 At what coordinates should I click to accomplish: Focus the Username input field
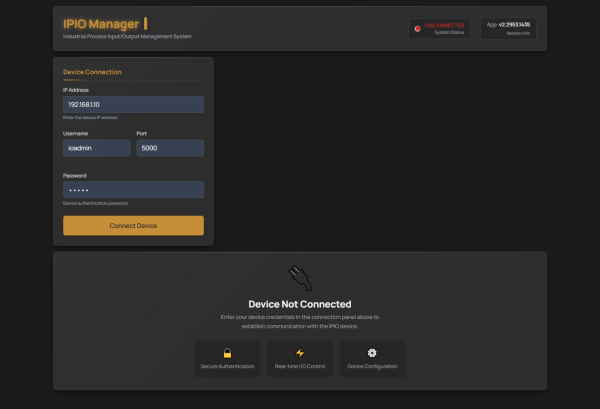click(x=97, y=148)
